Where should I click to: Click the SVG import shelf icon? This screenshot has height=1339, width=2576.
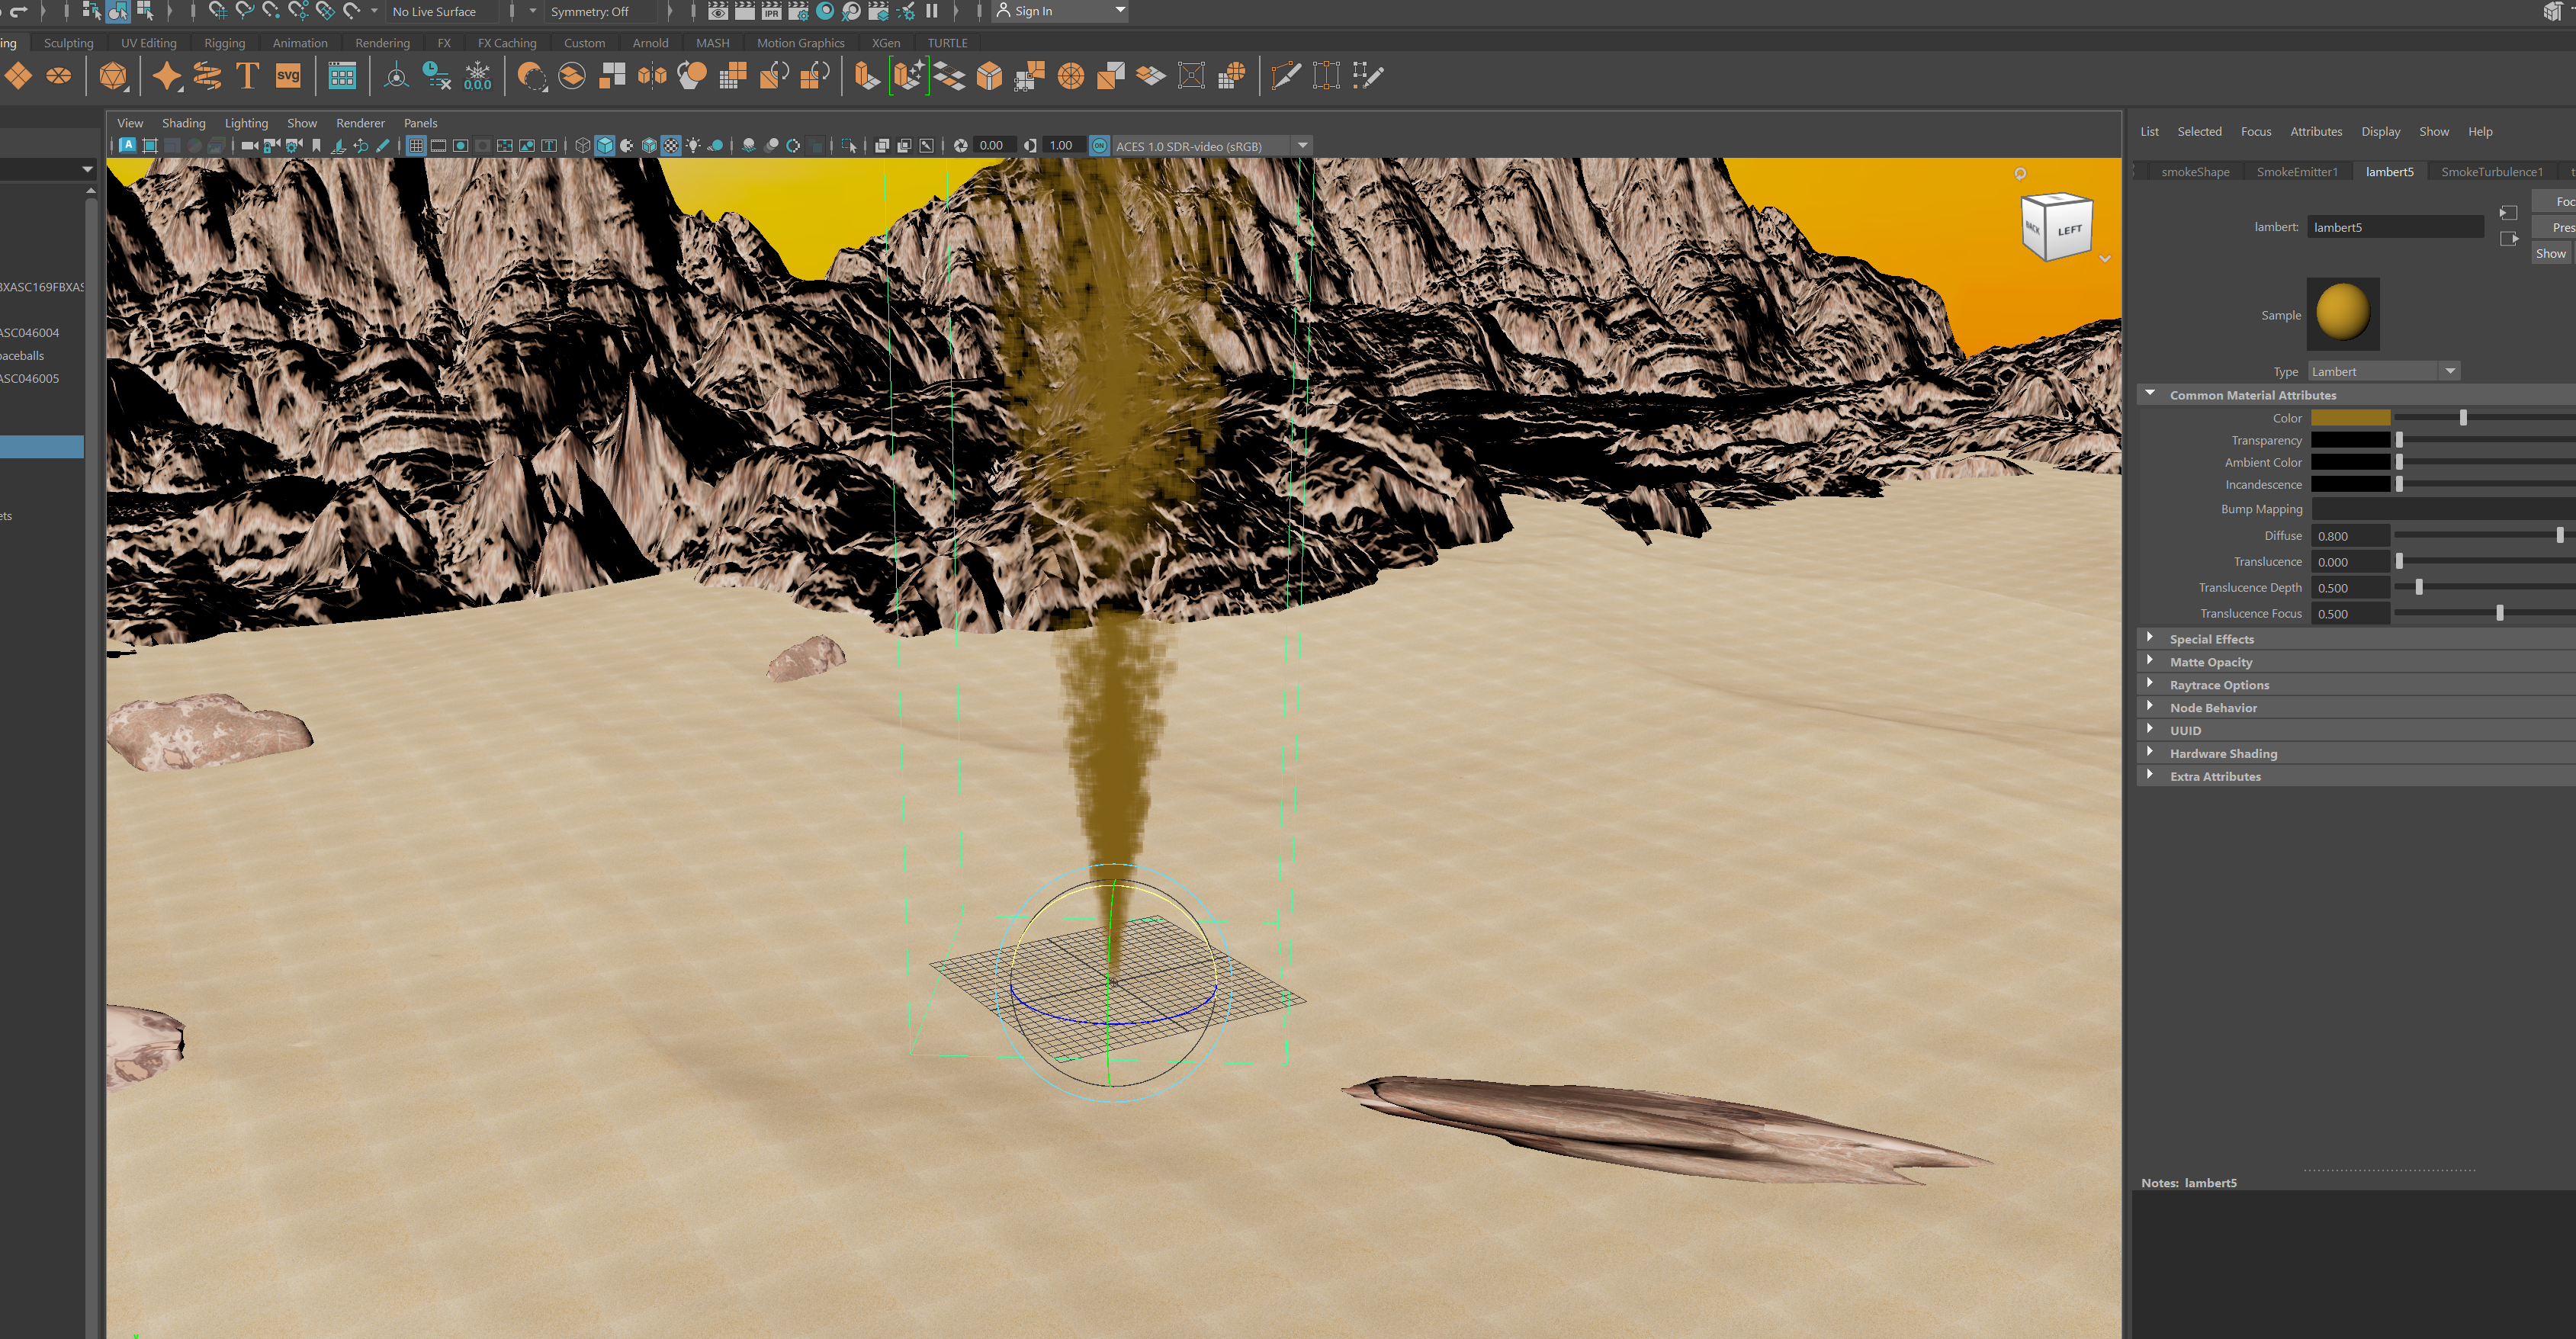pos(288,76)
